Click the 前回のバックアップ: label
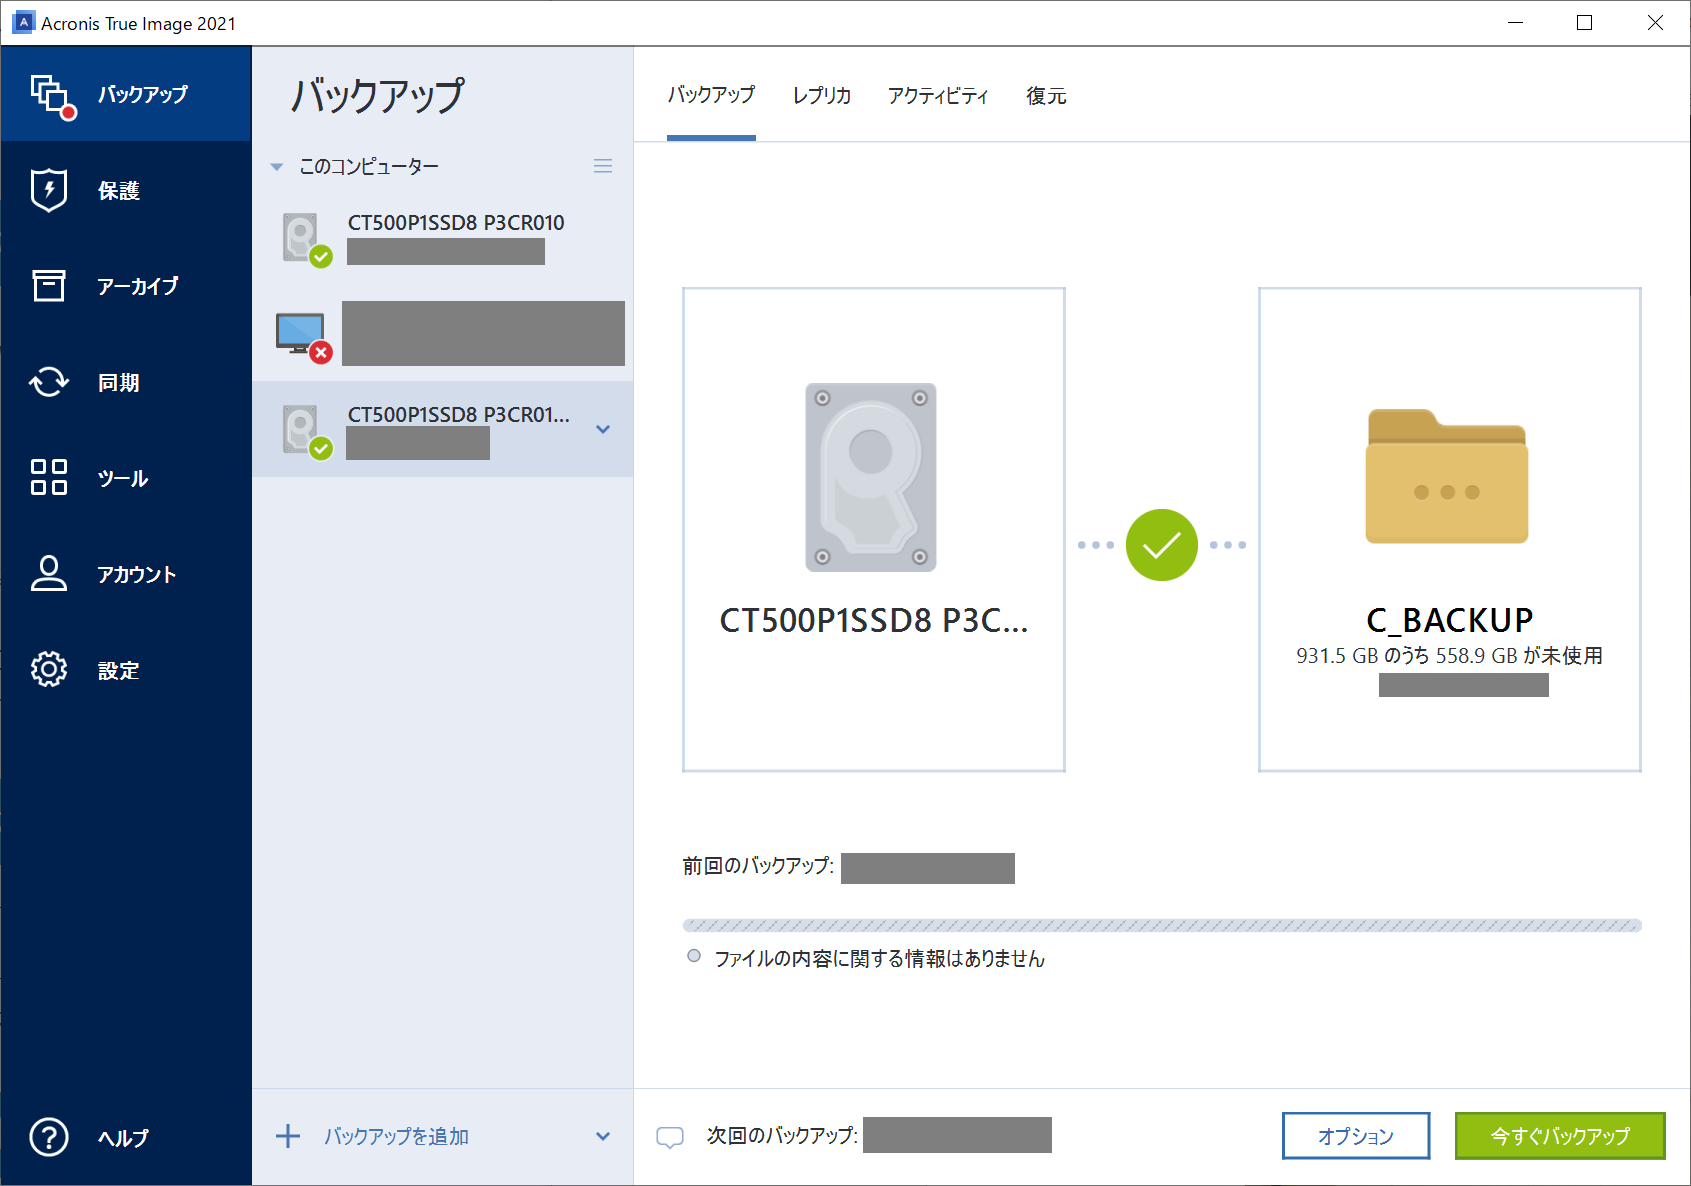The height and width of the screenshot is (1186, 1691). (758, 866)
